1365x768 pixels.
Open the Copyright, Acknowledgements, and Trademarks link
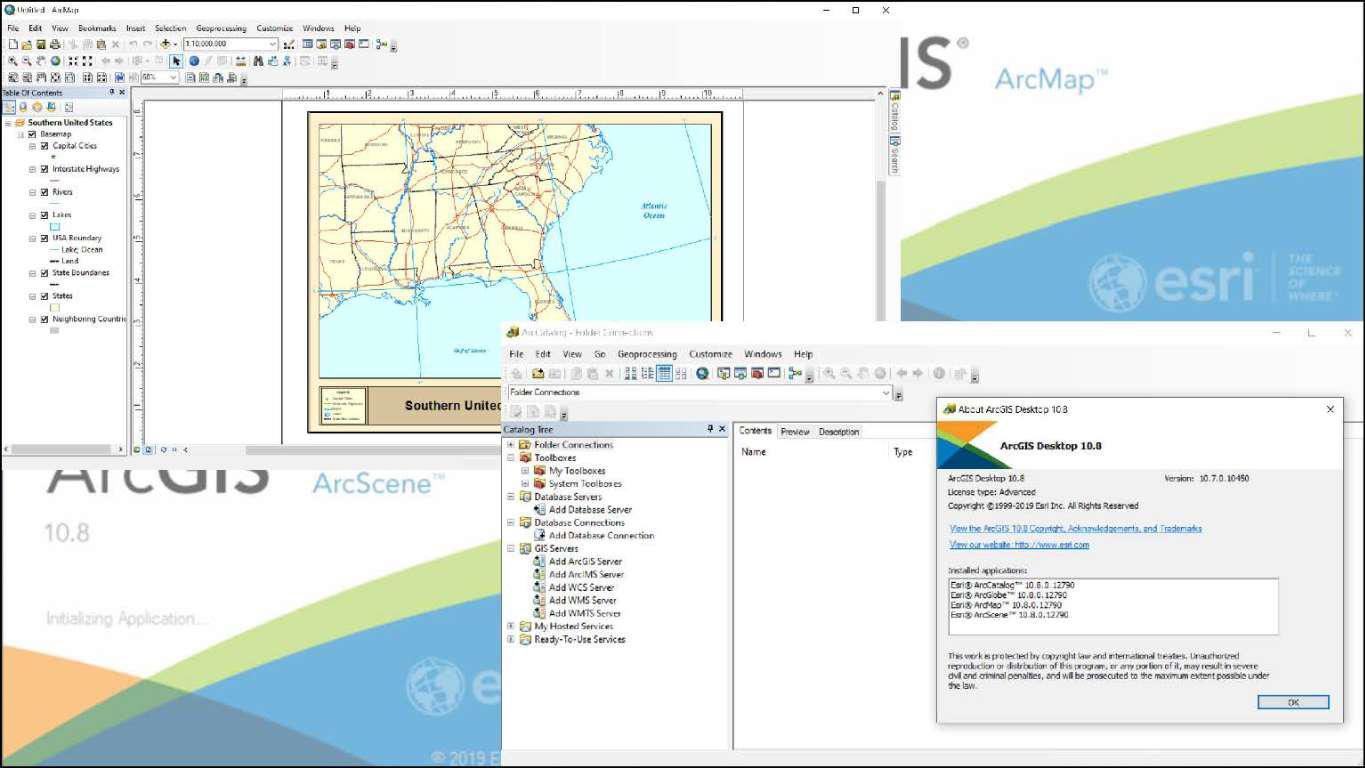(x=1076, y=528)
